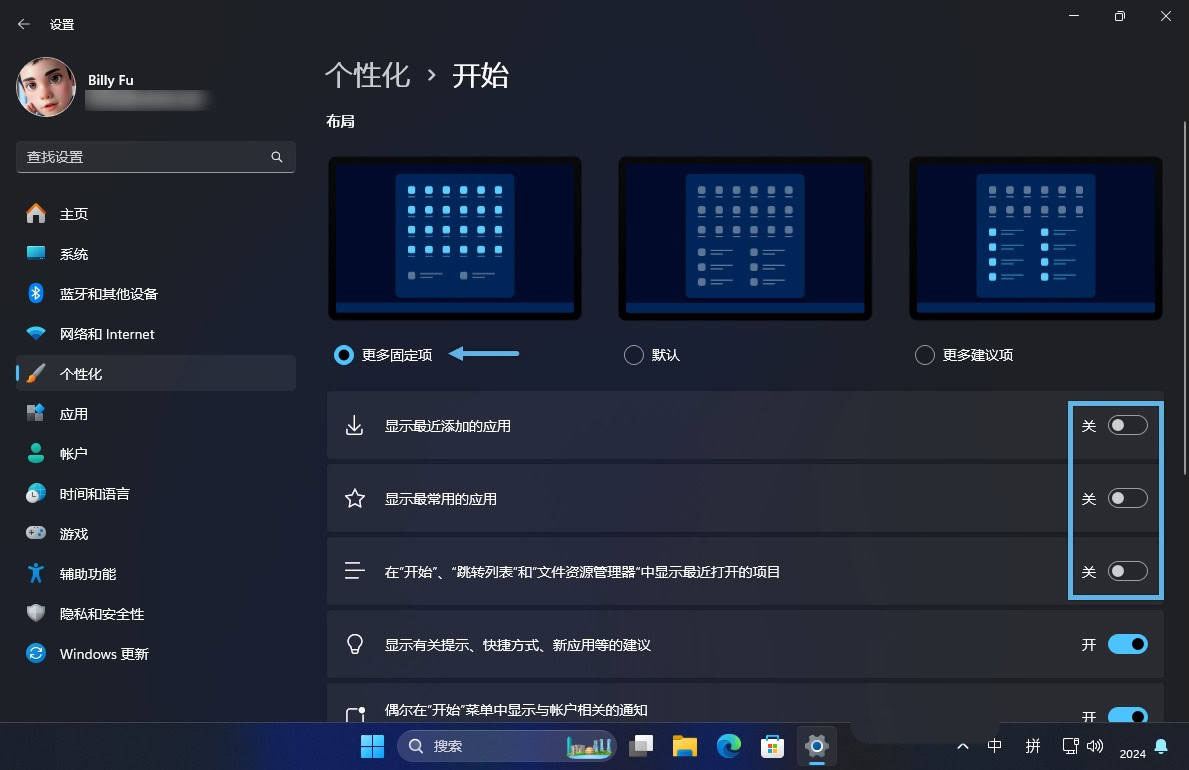Click the Windows Start button
The image size is (1189, 770).
[x=372, y=746]
